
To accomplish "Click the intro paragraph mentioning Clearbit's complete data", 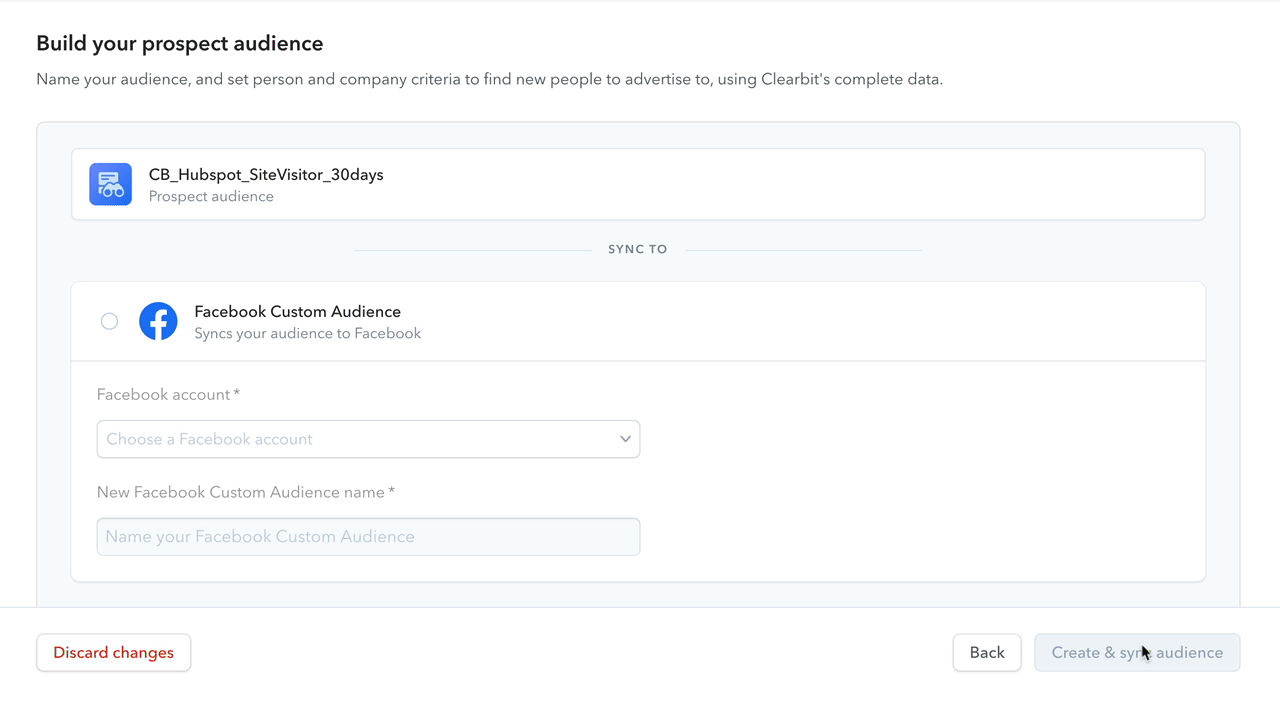I will click(489, 79).
